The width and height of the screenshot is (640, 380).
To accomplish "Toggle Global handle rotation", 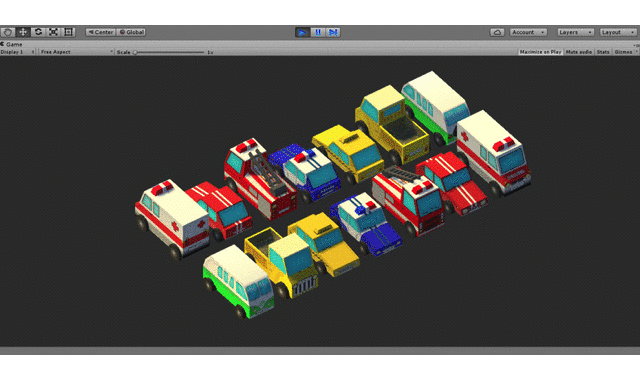I will coord(131,32).
